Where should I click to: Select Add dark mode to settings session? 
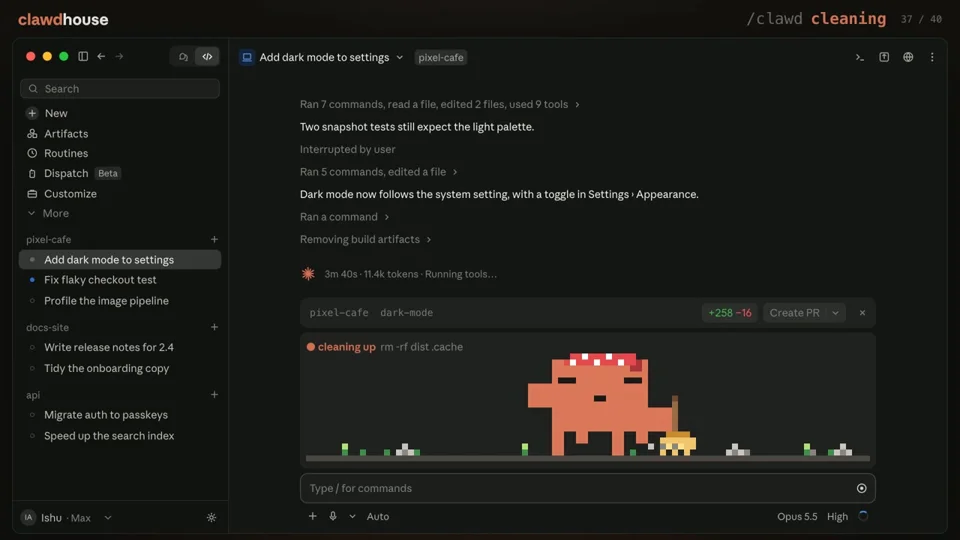pyautogui.click(x=120, y=260)
